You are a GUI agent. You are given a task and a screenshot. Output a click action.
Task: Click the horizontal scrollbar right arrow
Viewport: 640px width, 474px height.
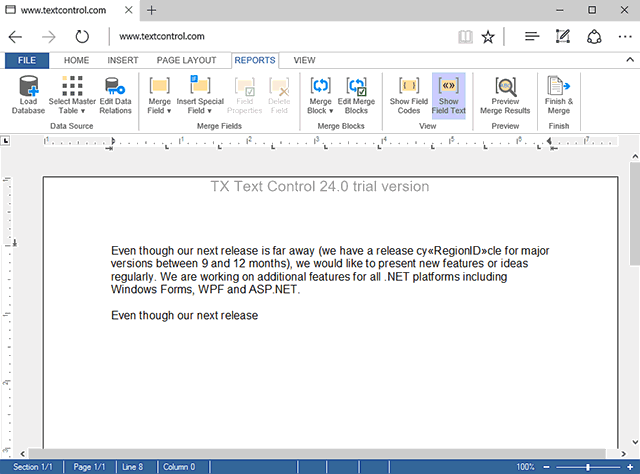(x=623, y=454)
